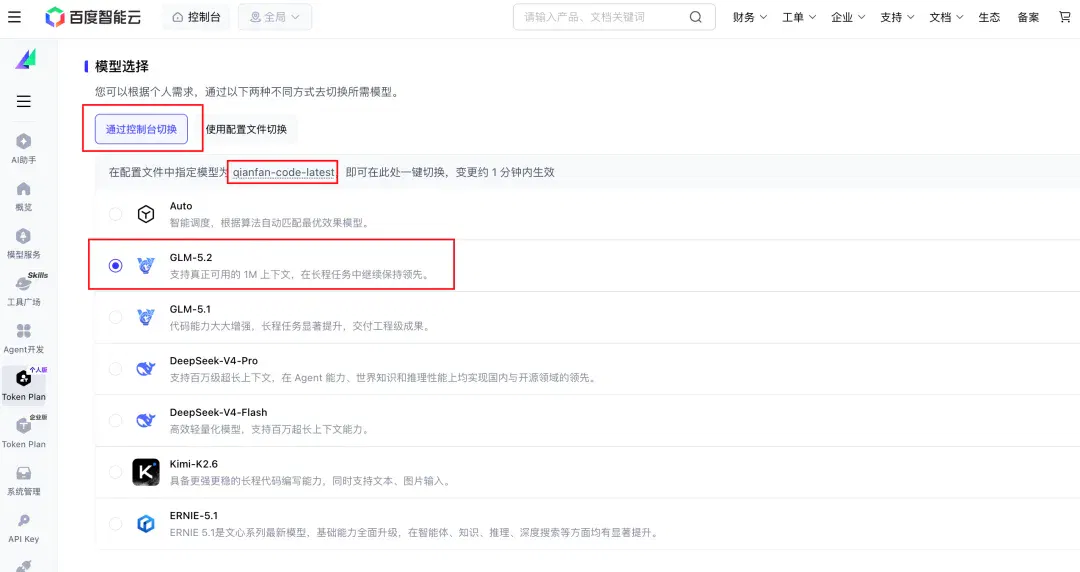Click the 模型选择 section heading
The width and height of the screenshot is (1080, 572).
click(122, 66)
